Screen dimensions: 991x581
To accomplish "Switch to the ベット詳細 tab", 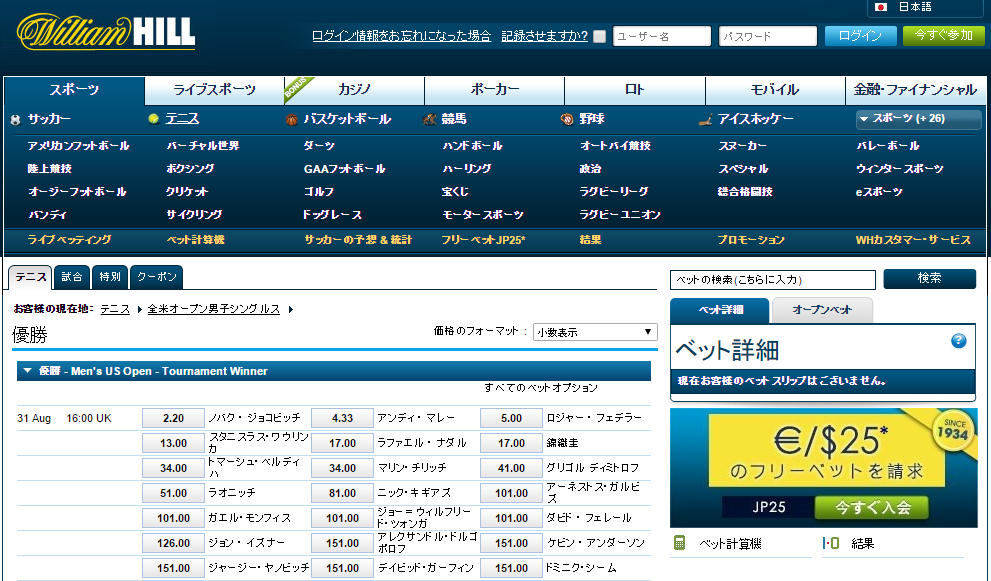I will [720, 310].
